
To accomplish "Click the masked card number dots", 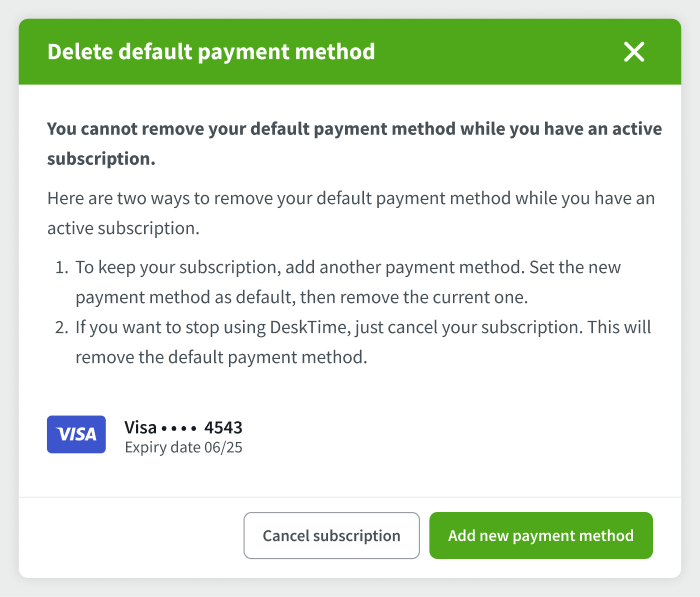I will [x=179, y=429].
